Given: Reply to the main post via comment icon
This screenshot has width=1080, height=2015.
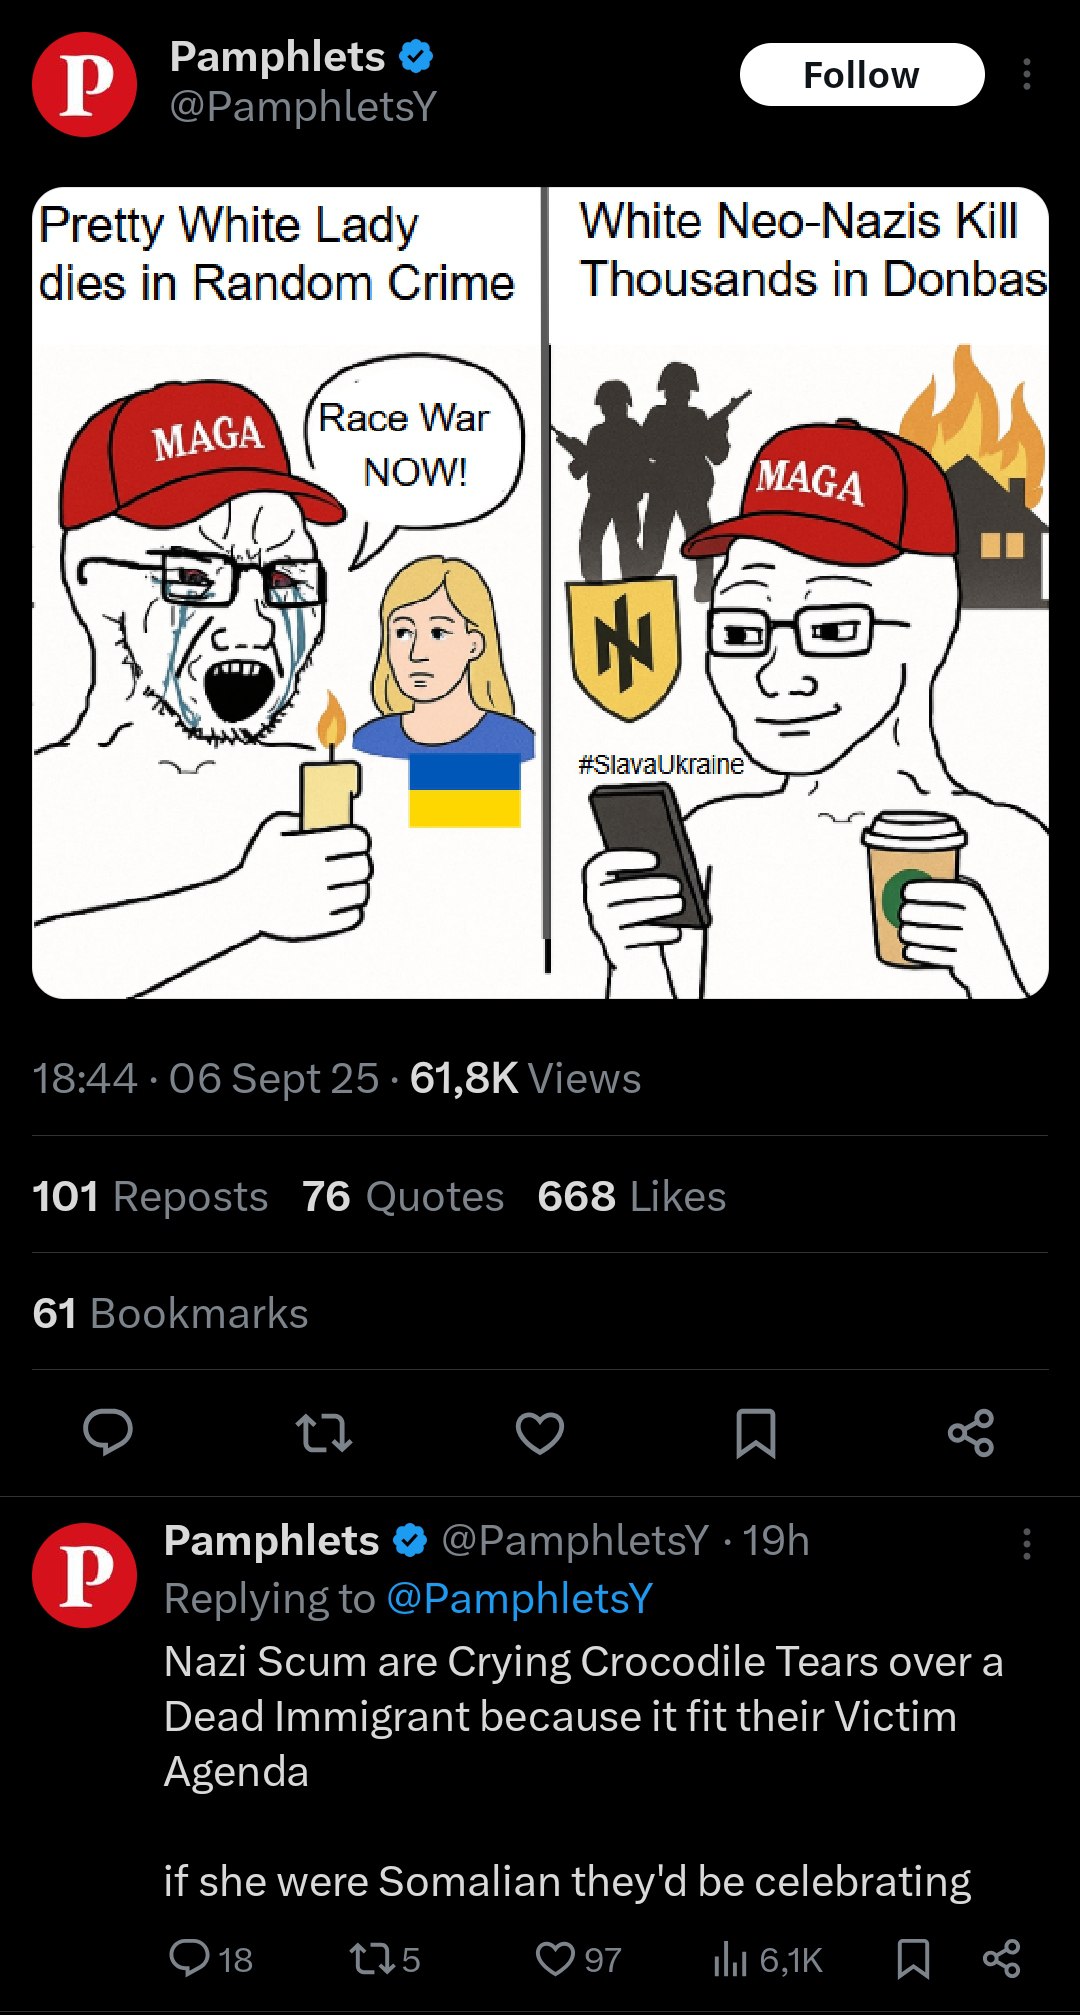Looking at the screenshot, I should [107, 1432].
